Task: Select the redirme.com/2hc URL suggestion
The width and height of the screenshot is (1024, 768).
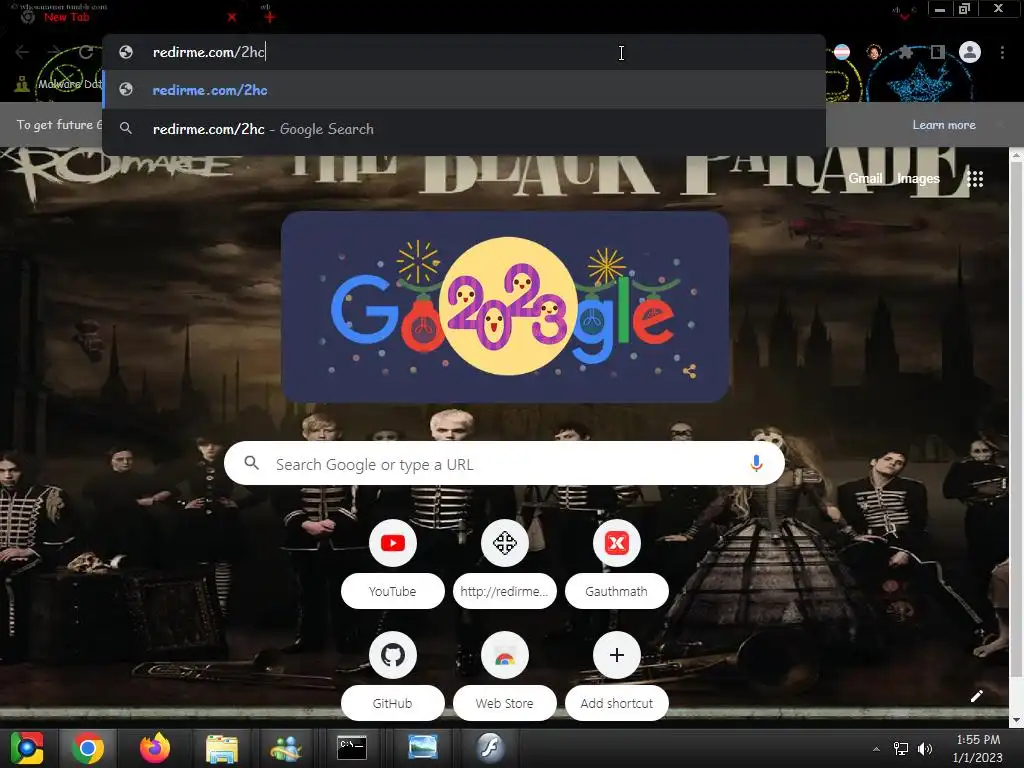Action: click(x=464, y=90)
